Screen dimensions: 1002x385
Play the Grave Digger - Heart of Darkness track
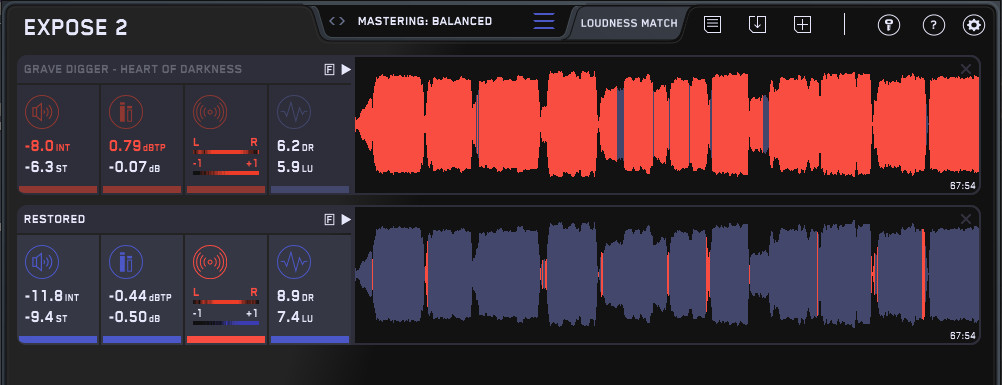point(346,70)
